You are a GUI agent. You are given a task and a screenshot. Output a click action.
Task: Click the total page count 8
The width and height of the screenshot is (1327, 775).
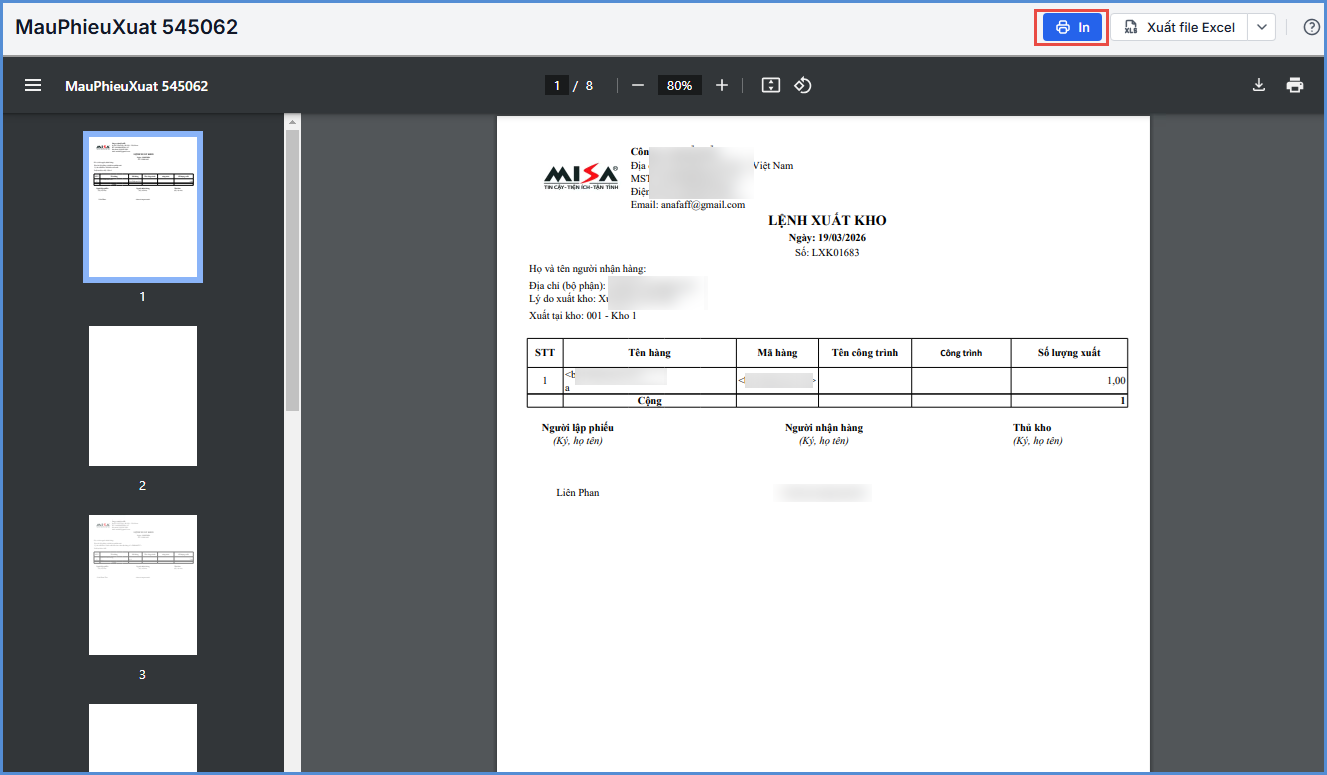point(589,85)
